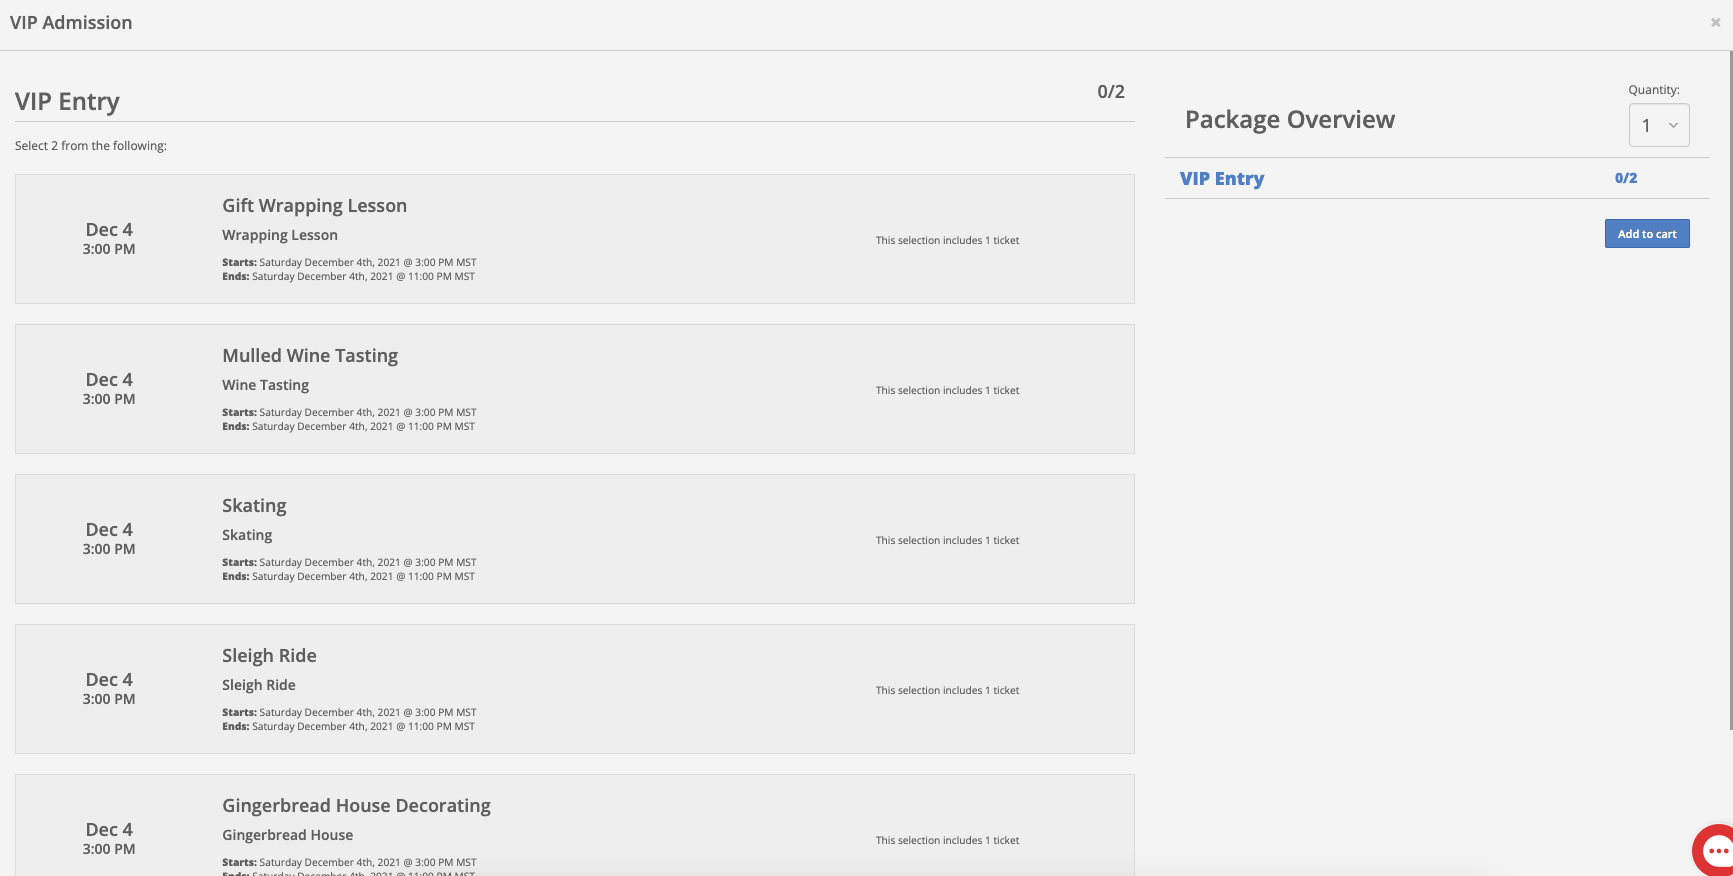Pick the Gingerbread House Decorating option

click(575, 825)
